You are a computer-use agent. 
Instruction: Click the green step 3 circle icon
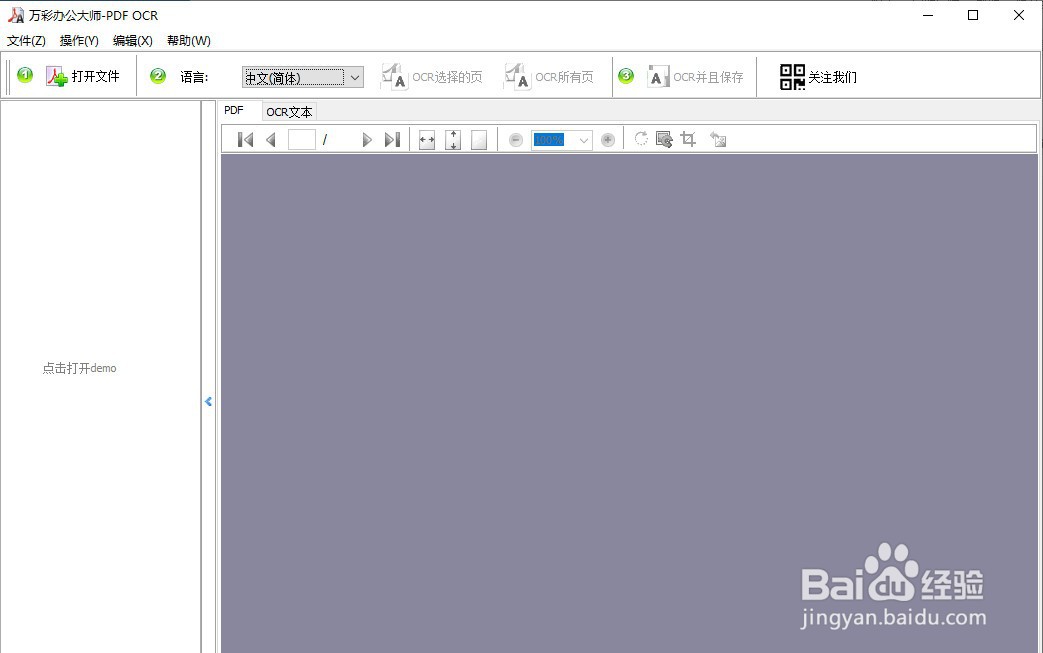pyautogui.click(x=626, y=76)
